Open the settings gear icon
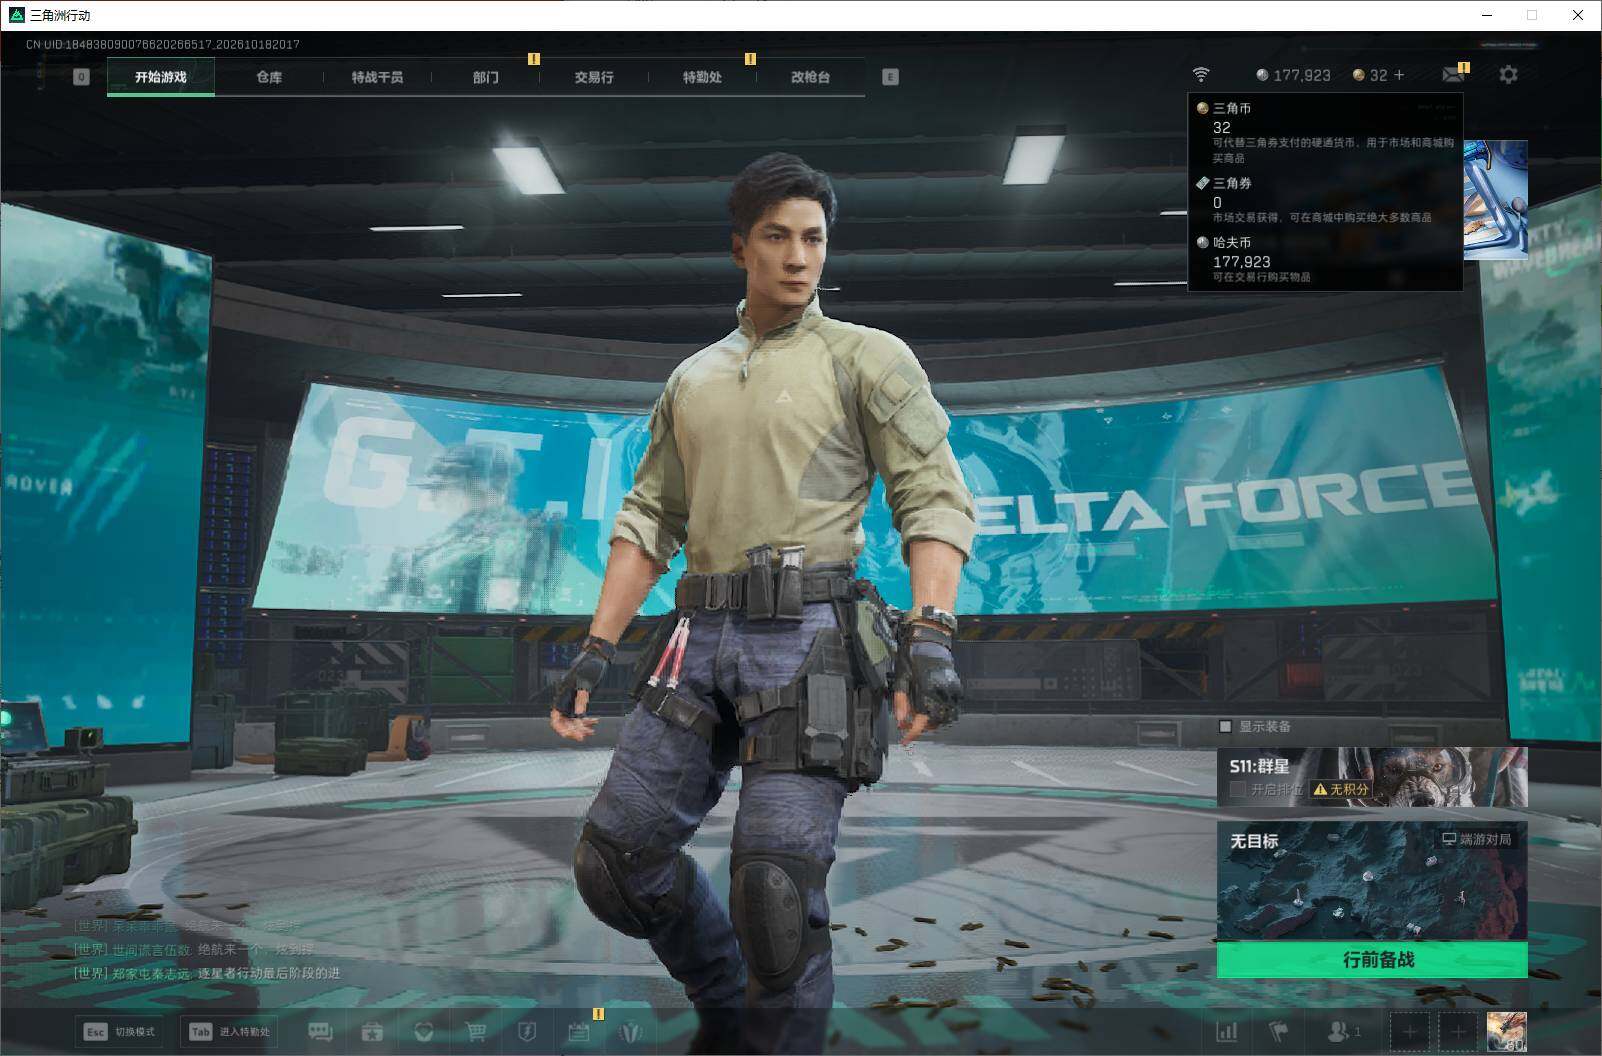The height and width of the screenshot is (1056, 1602). pos(1508,75)
